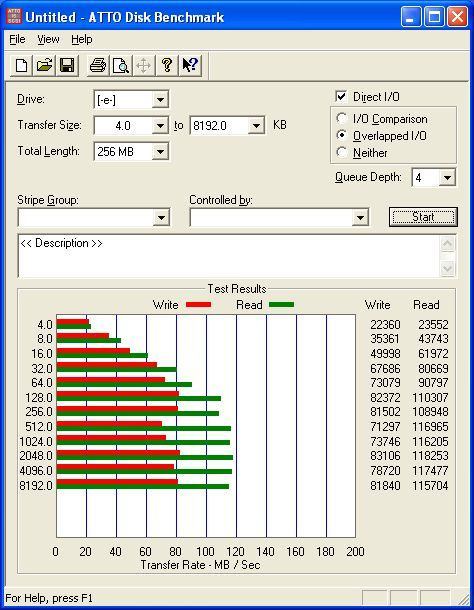Select the I/O Comparison radio button
This screenshot has height=610, width=474.
pyautogui.click(x=342, y=118)
